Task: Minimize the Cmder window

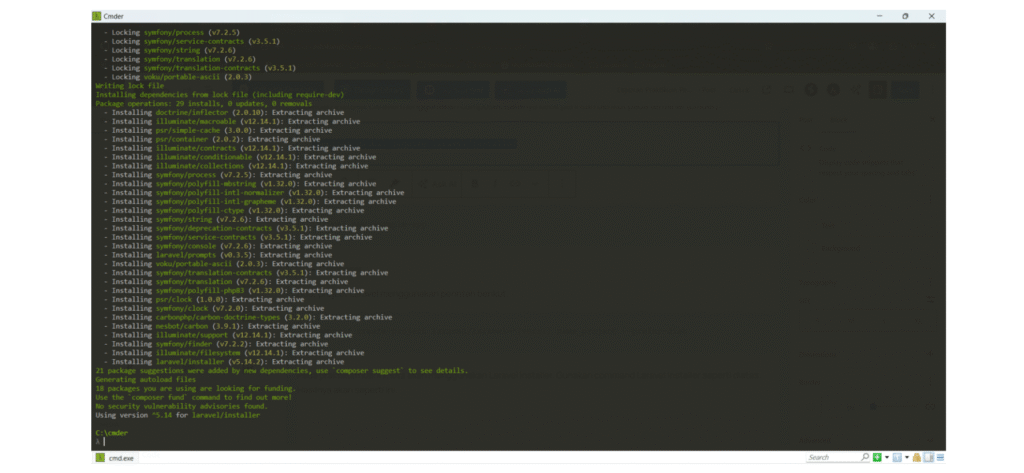Action: click(881, 16)
